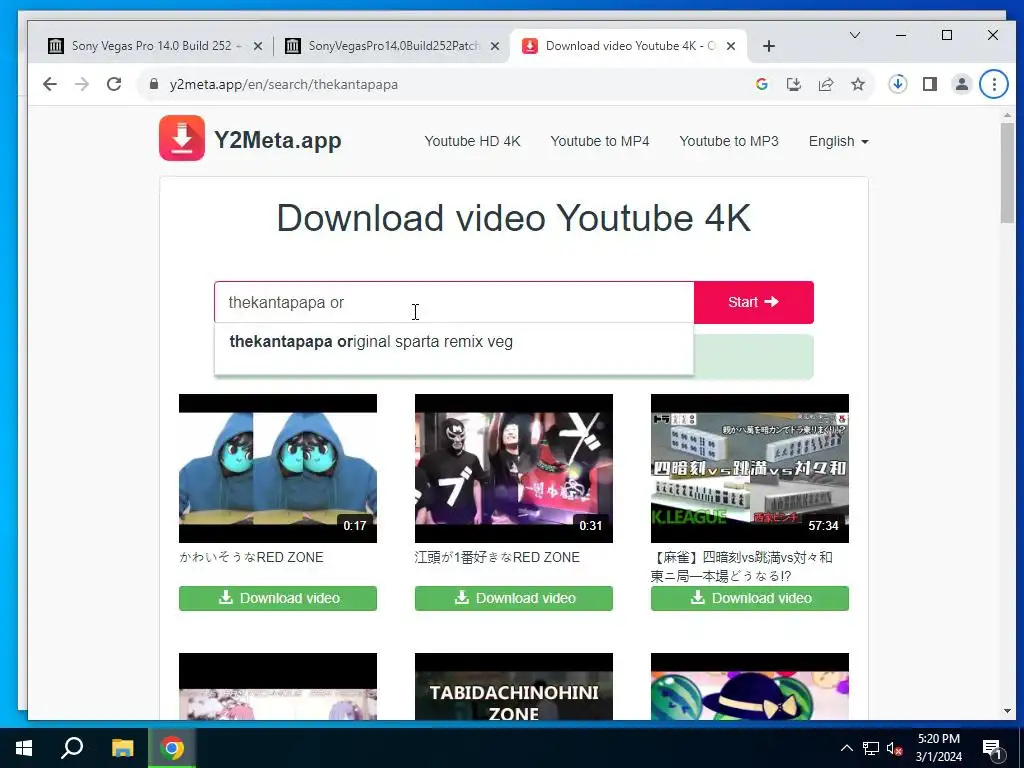Click the red Start button
This screenshot has height=768, width=1024.
(x=754, y=302)
